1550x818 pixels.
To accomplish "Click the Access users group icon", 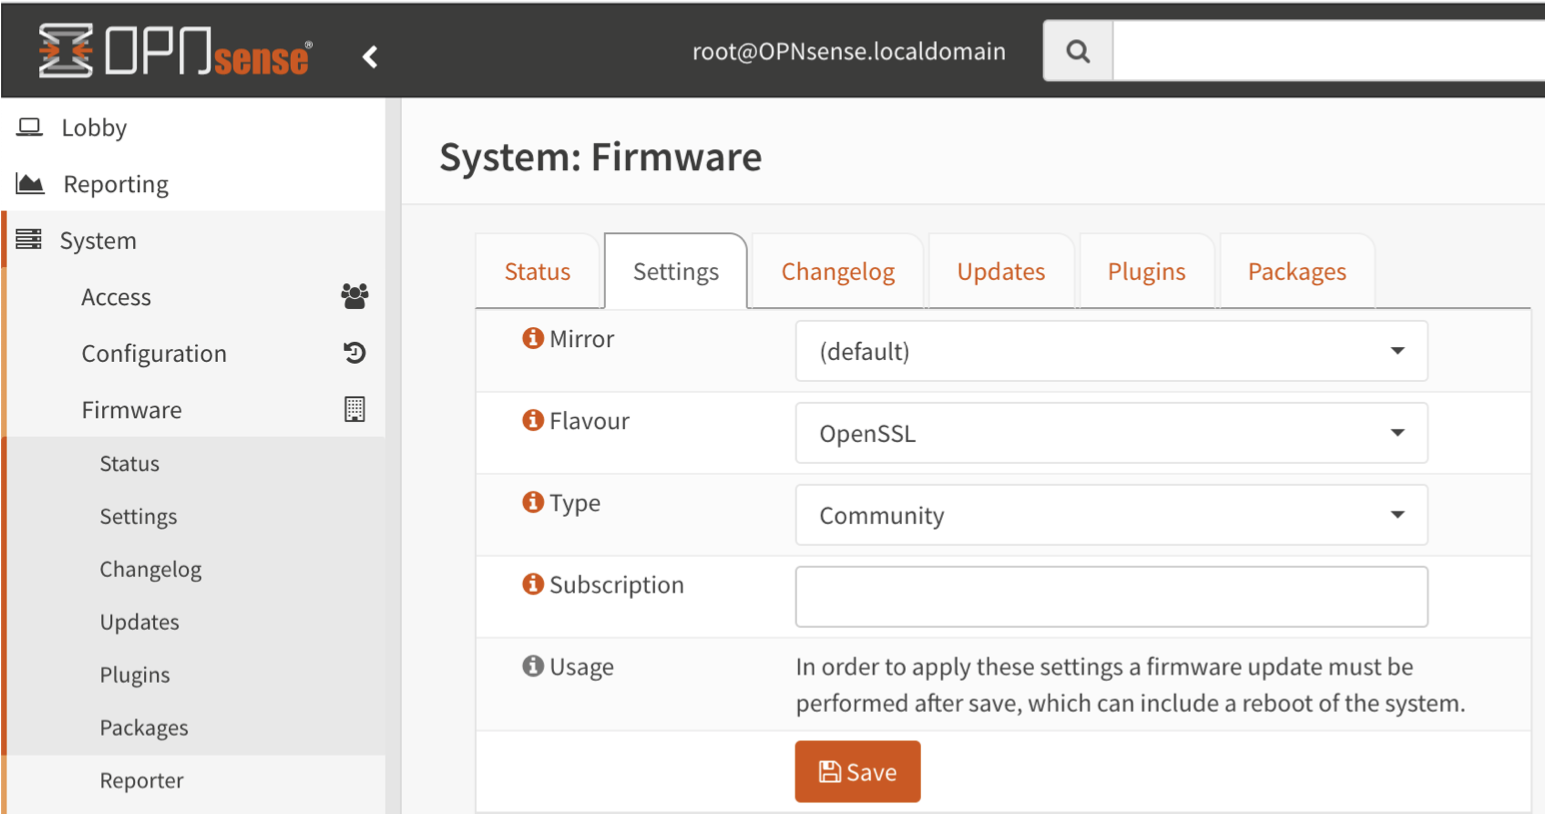I will [354, 296].
